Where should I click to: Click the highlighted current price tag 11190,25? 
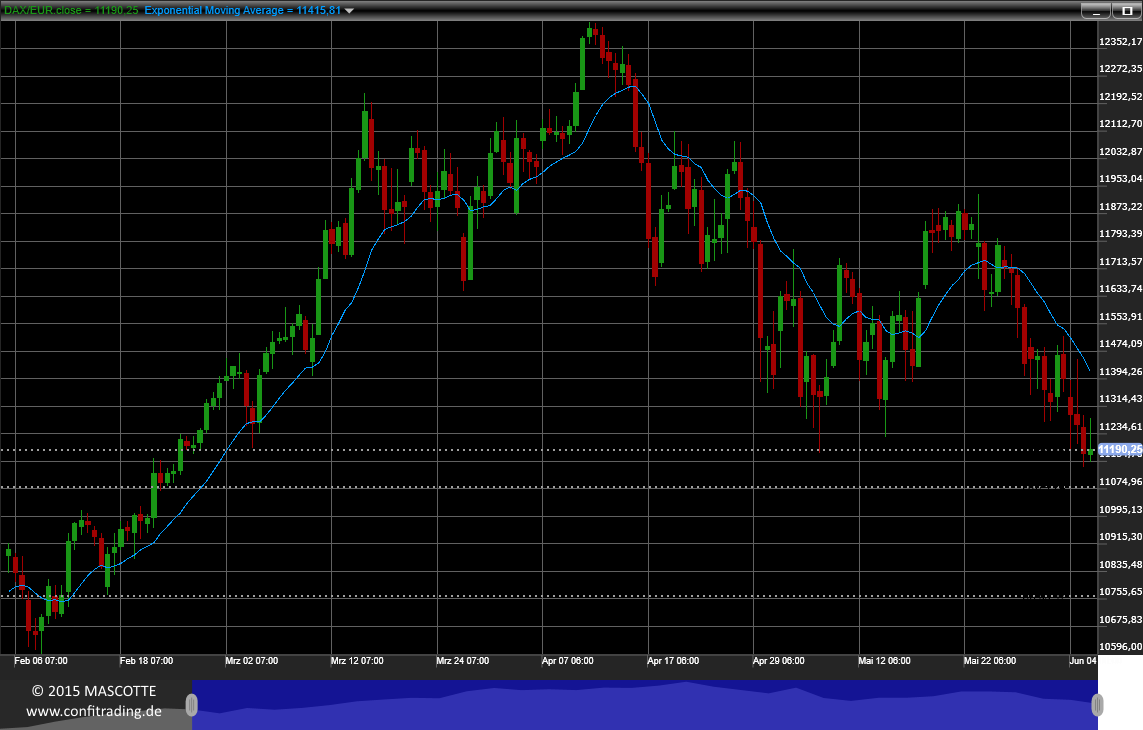[x=1120, y=449]
